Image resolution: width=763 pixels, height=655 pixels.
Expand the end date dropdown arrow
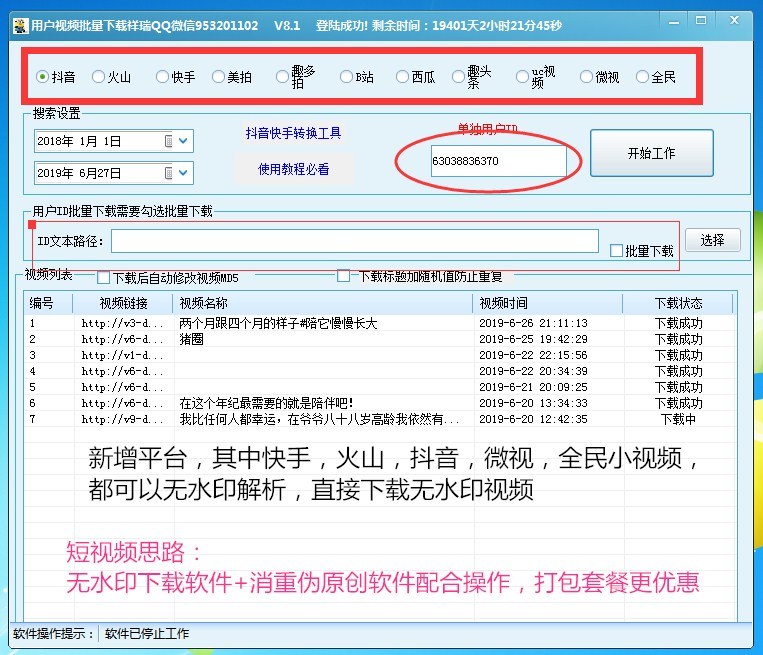[184, 173]
